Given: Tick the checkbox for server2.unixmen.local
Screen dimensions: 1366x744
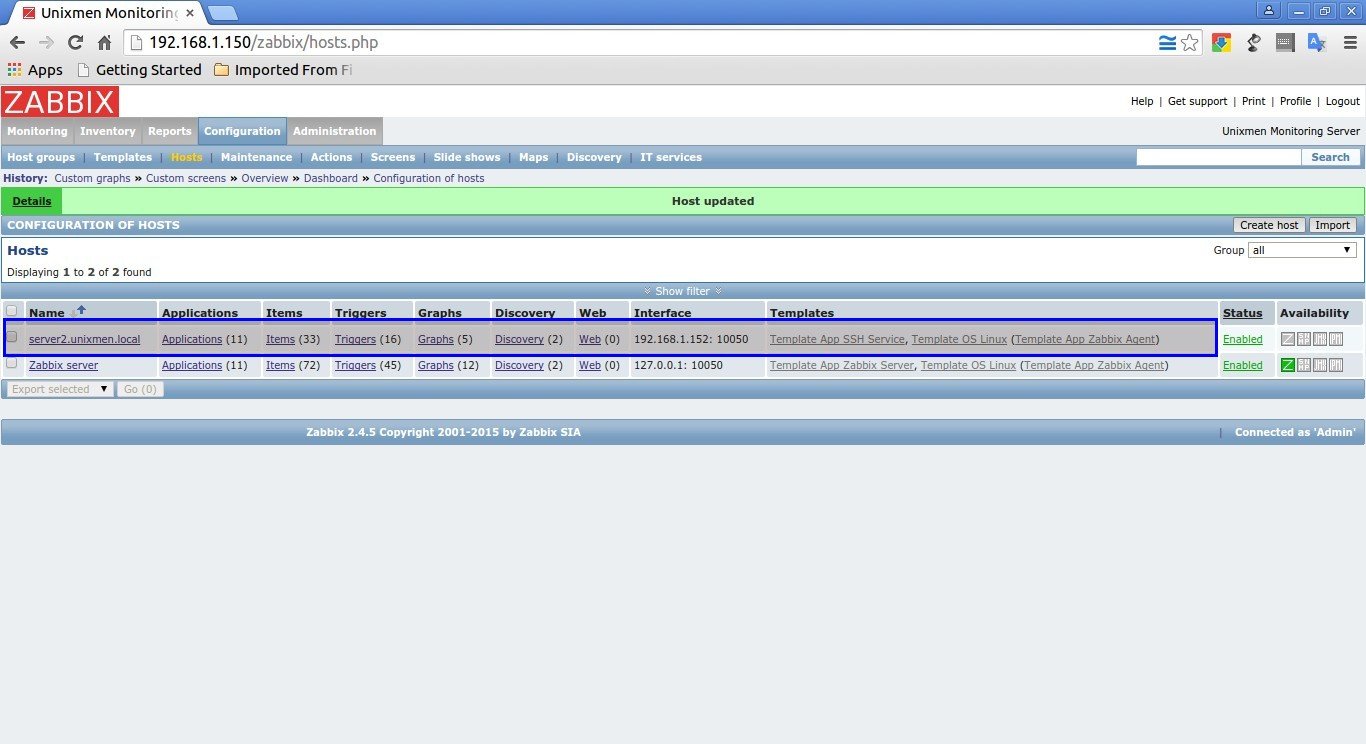Looking at the screenshot, I should click(12, 337).
